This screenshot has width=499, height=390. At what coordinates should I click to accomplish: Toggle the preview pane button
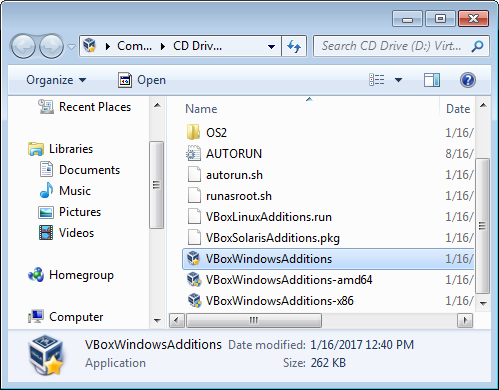(x=432, y=80)
